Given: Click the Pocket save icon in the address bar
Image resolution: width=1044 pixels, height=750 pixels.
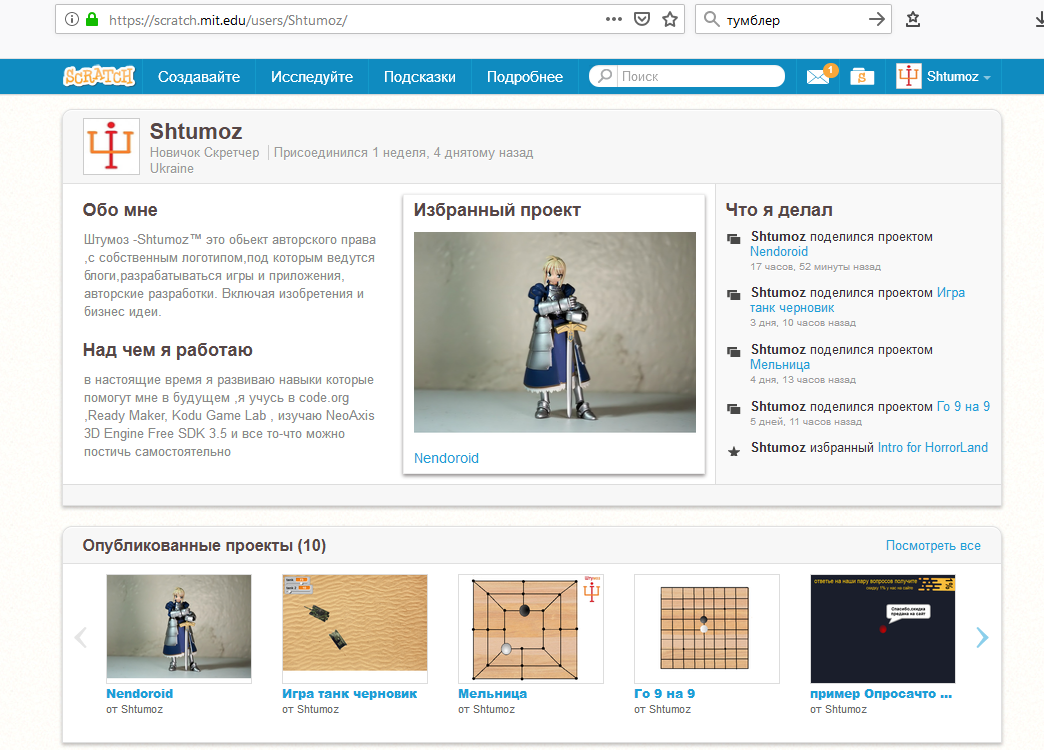Looking at the screenshot, I should pos(642,19).
